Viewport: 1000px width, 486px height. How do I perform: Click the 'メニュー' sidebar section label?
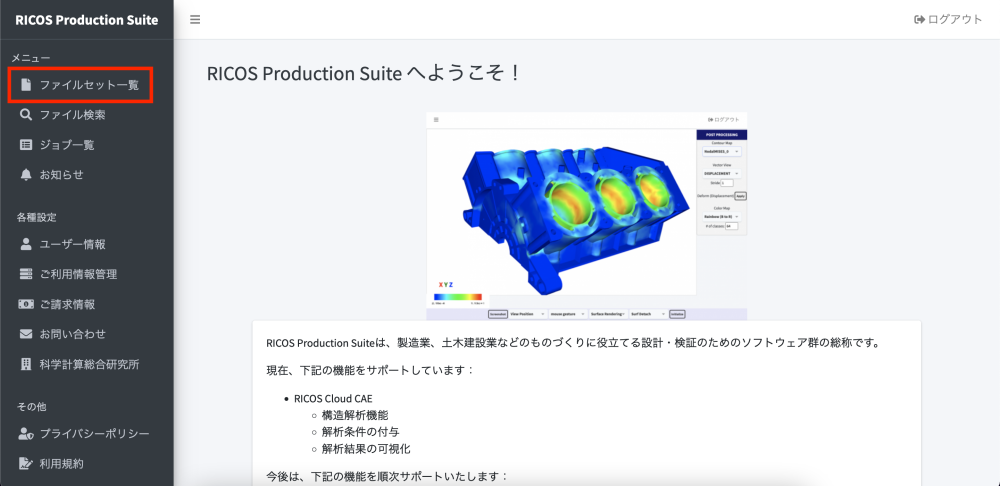[x=31, y=58]
